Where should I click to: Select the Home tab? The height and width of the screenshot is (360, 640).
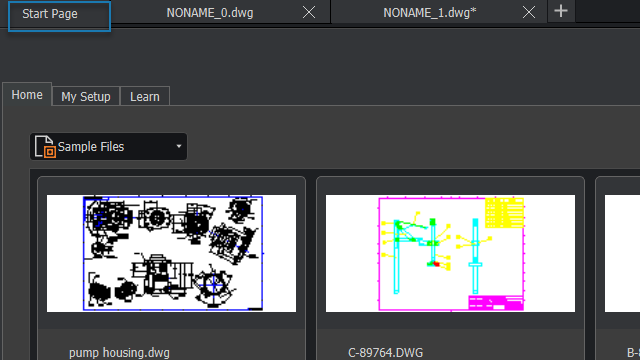(x=27, y=95)
